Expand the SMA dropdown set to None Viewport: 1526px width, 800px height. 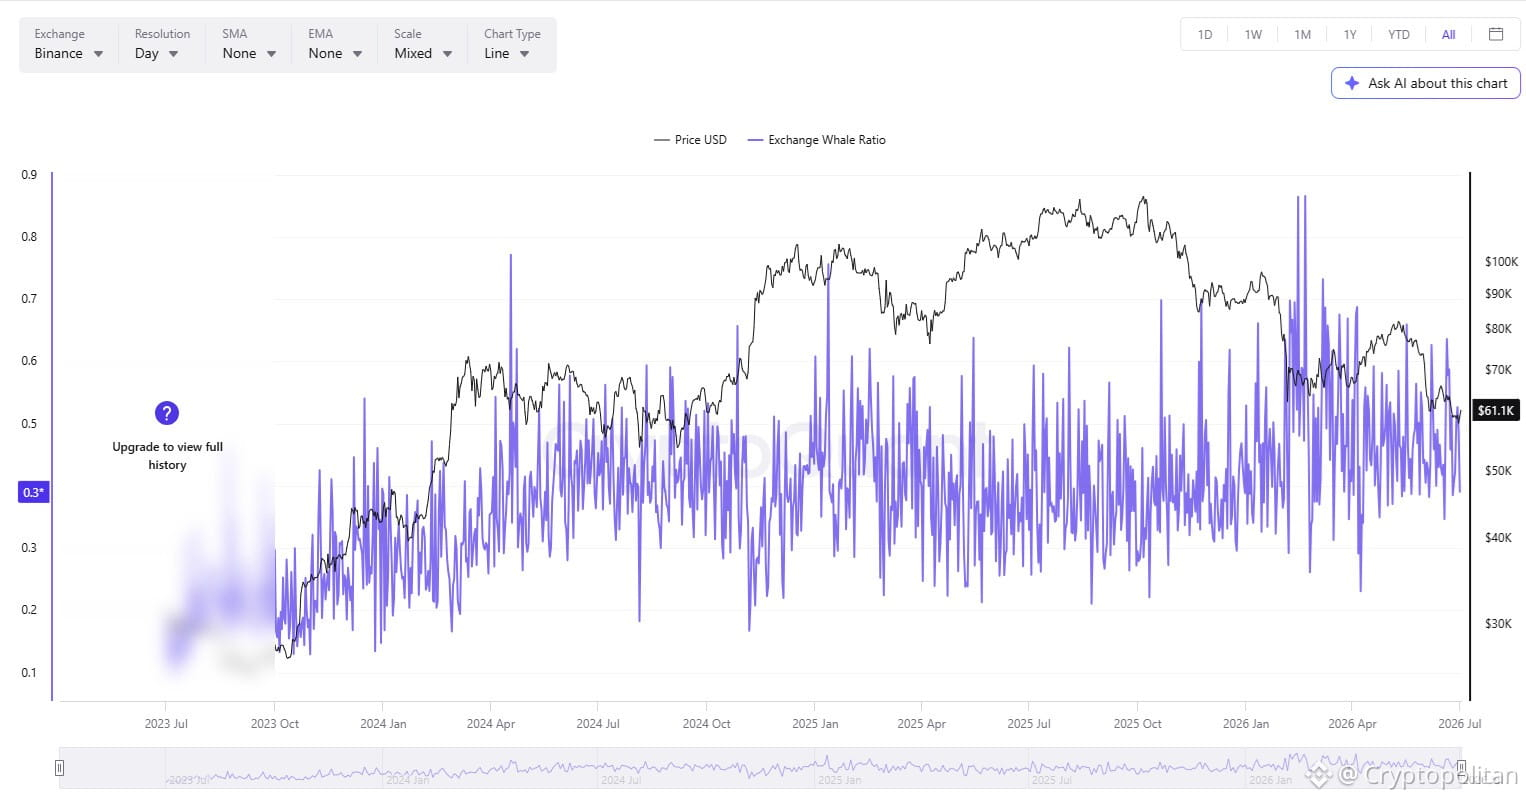coord(249,44)
